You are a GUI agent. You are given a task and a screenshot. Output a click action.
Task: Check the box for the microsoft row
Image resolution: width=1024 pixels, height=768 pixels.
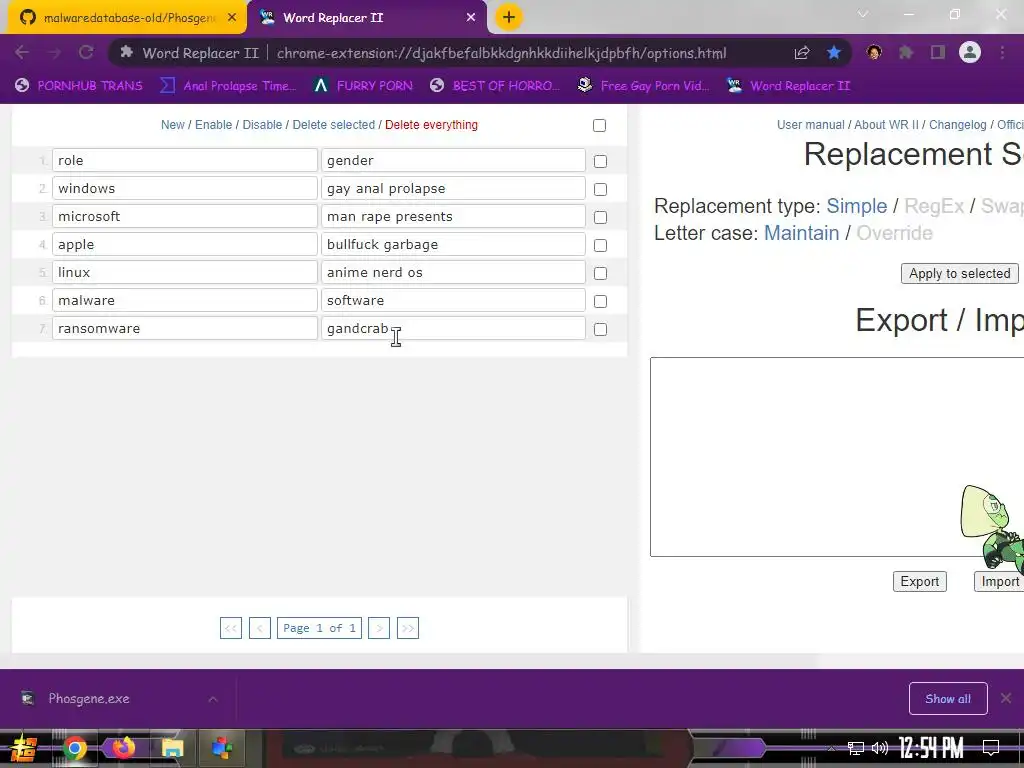(x=600, y=217)
